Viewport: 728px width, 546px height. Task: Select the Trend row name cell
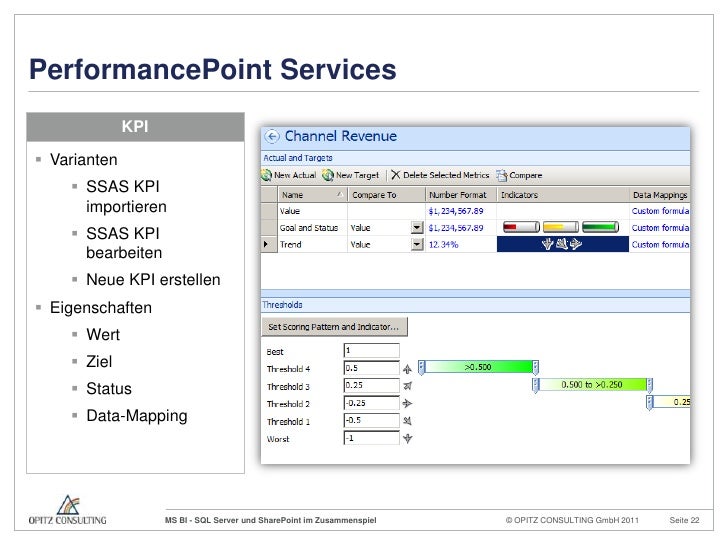tap(312, 244)
